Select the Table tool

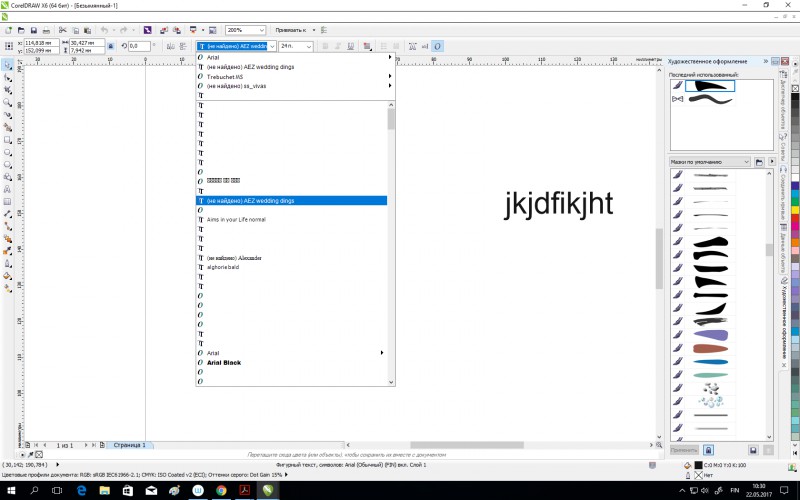click(8, 202)
